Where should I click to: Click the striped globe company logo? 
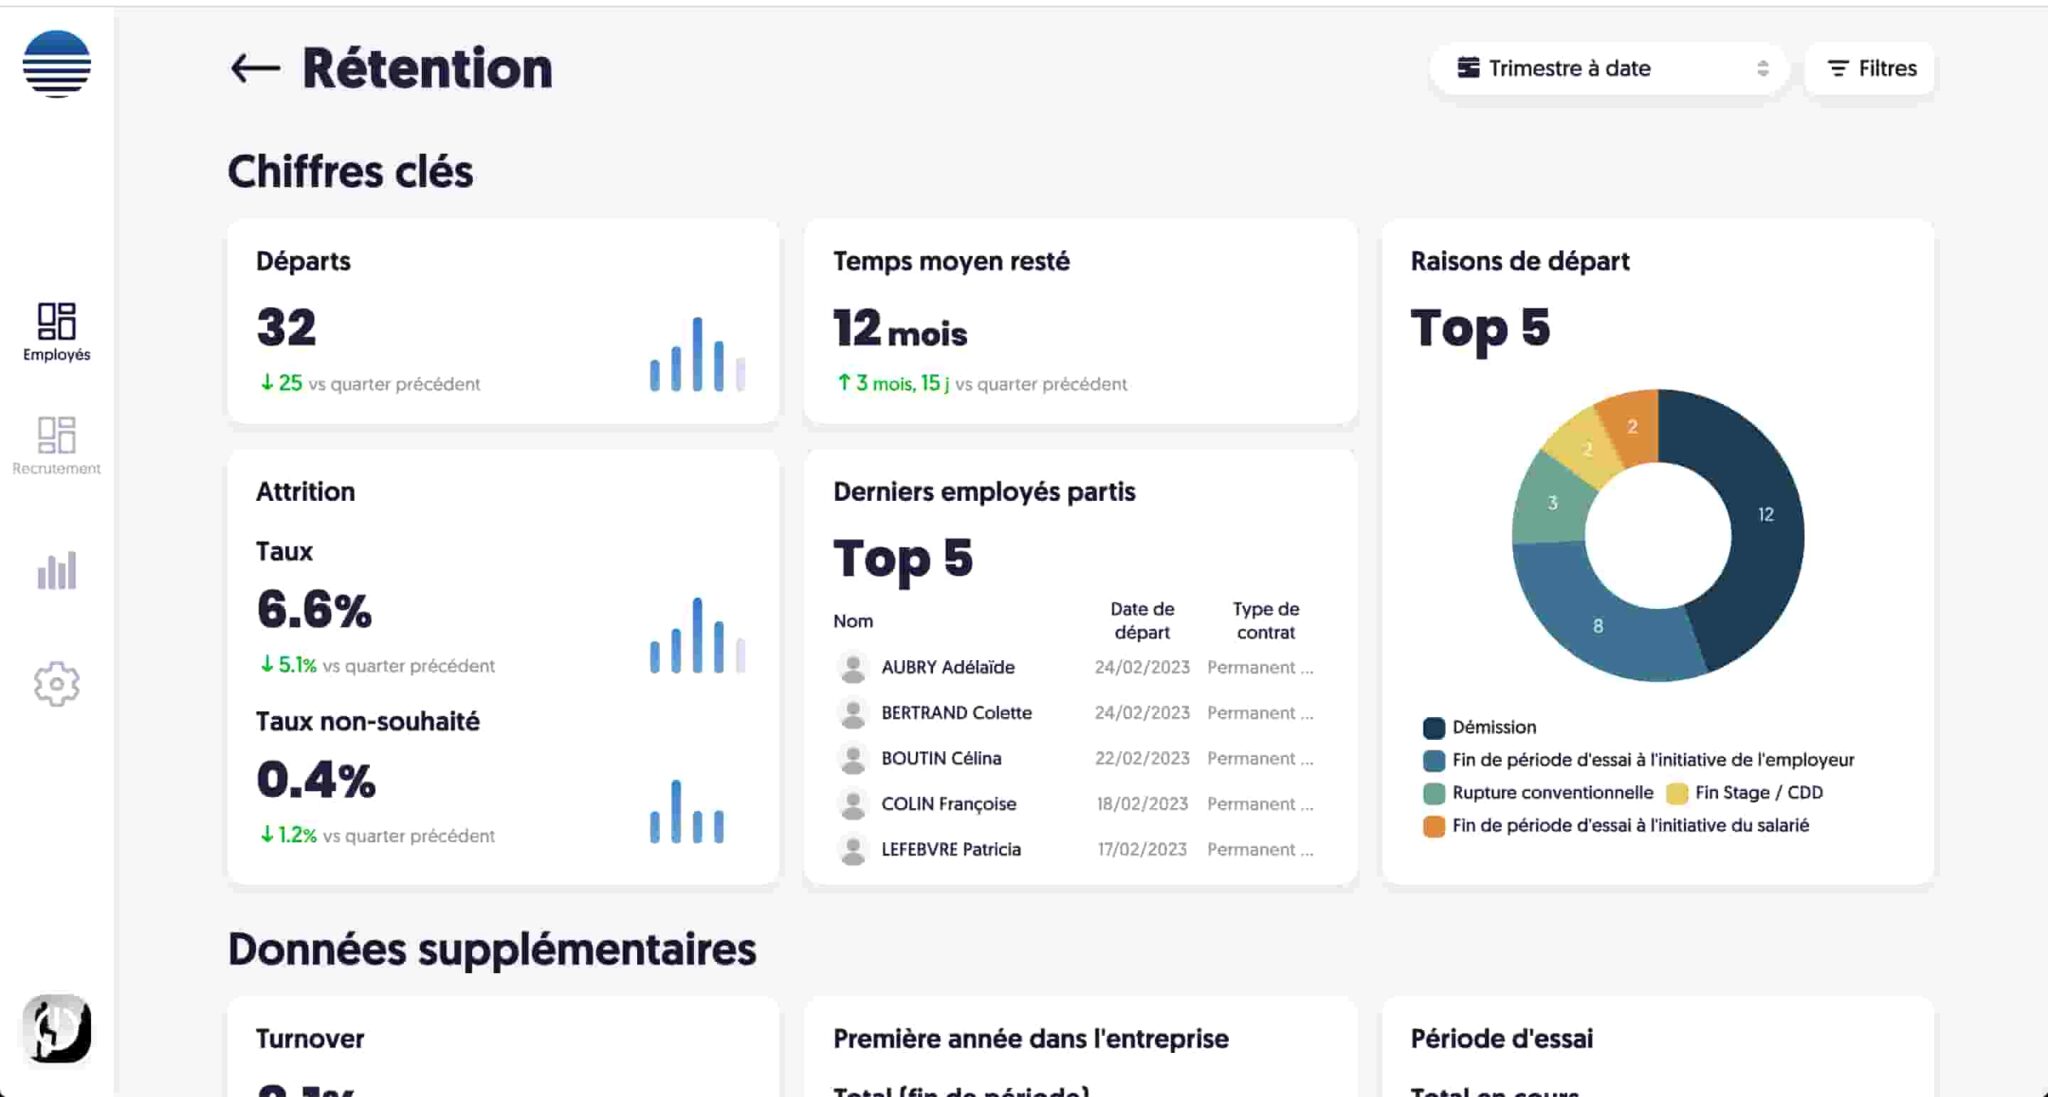pos(57,64)
